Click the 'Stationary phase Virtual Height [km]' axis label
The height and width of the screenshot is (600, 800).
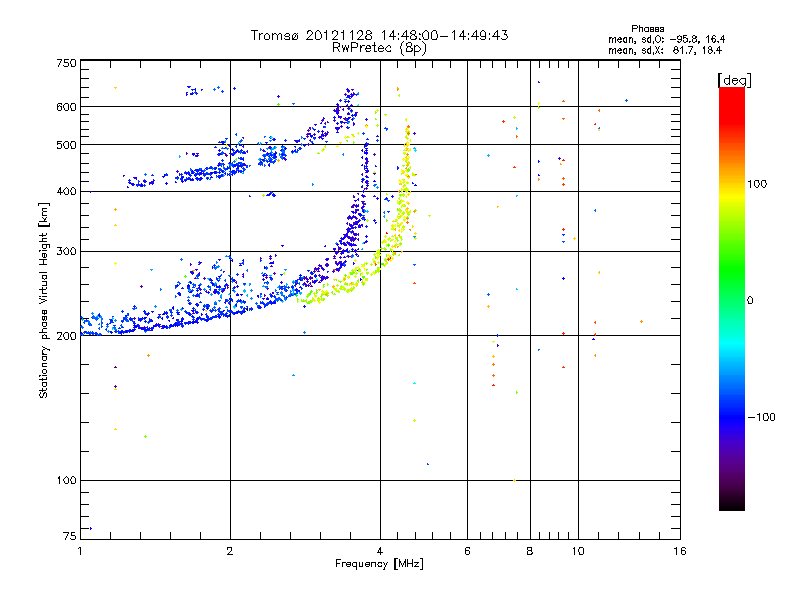[43, 300]
